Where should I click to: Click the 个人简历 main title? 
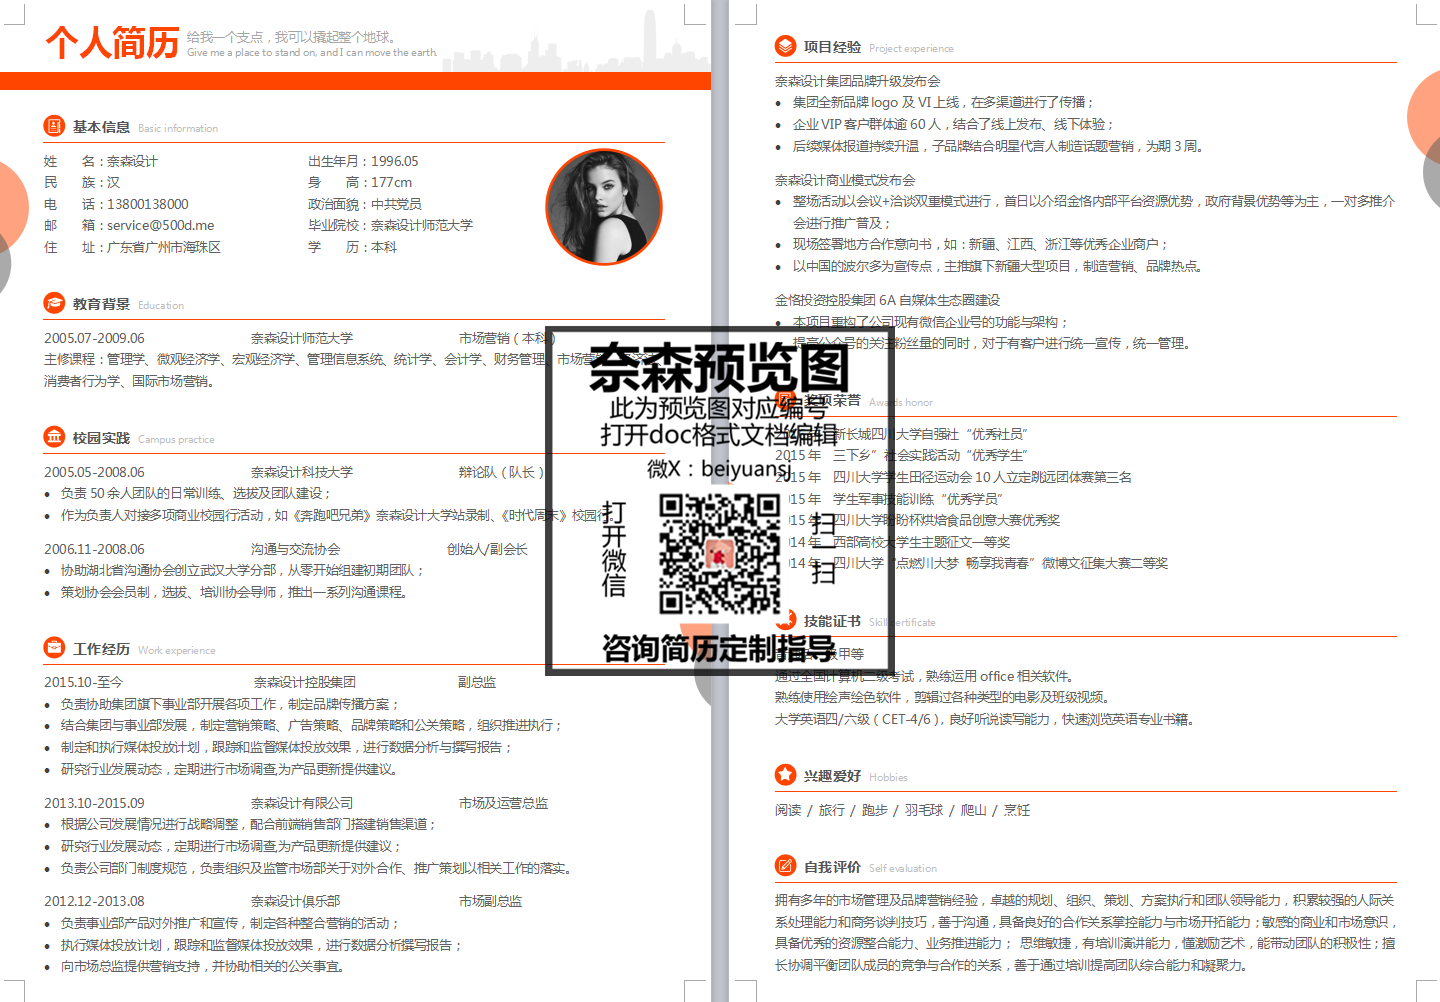click(112, 43)
